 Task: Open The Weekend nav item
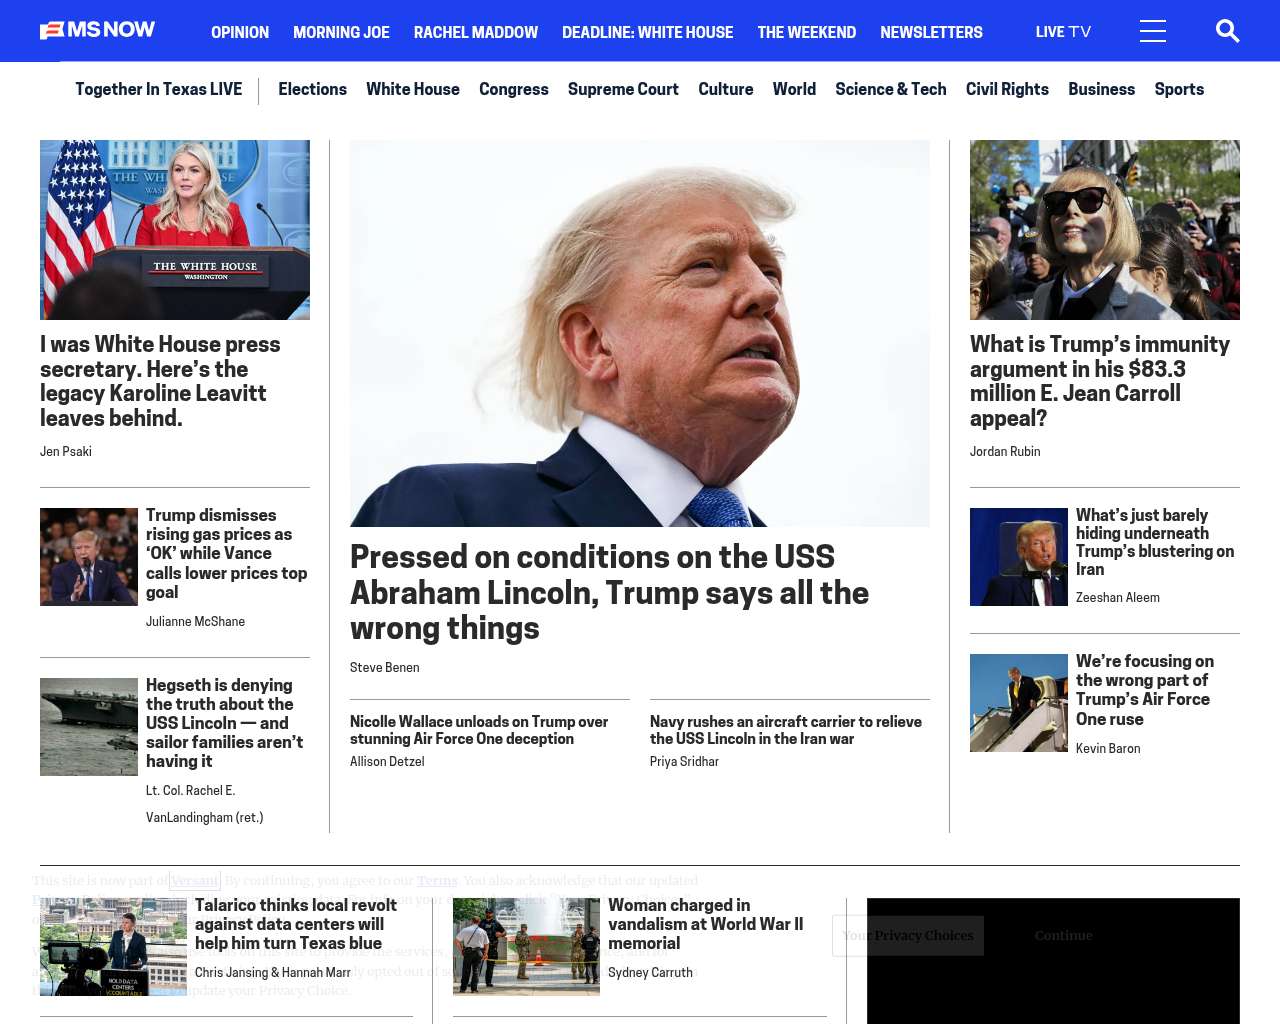click(807, 32)
